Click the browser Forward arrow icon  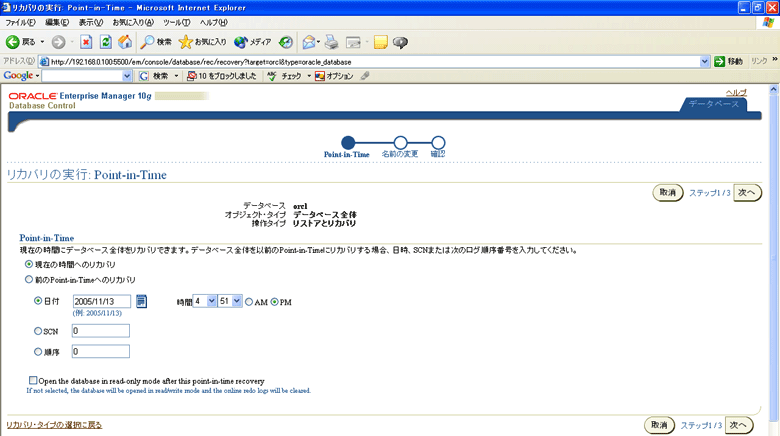click(x=58, y=42)
